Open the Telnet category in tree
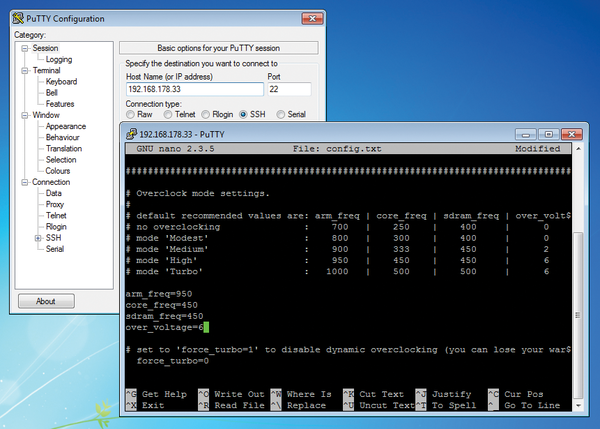Screen dimensions: 600x429 tap(56, 215)
